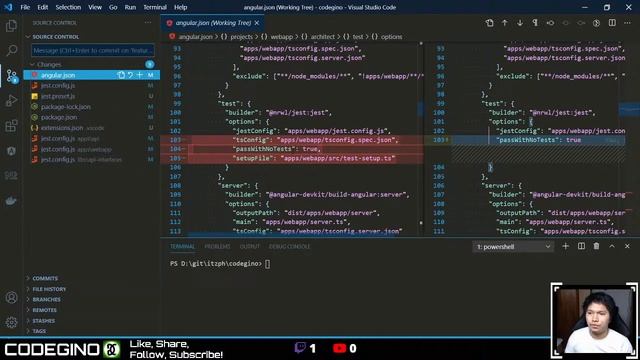Click 'webapp' in the breadcrumb
The width and height of the screenshot is (640, 360).
282,37
